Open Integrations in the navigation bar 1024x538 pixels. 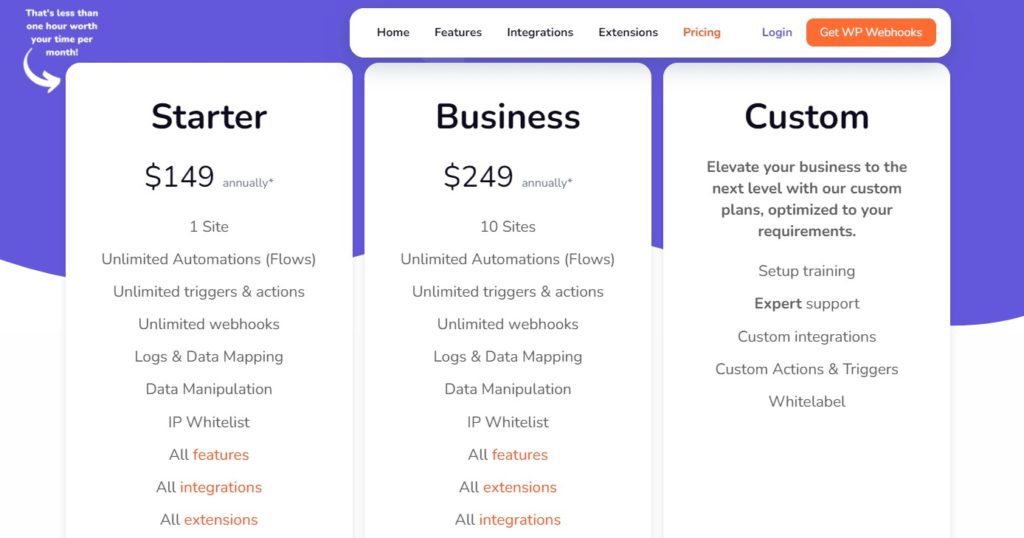[540, 32]
